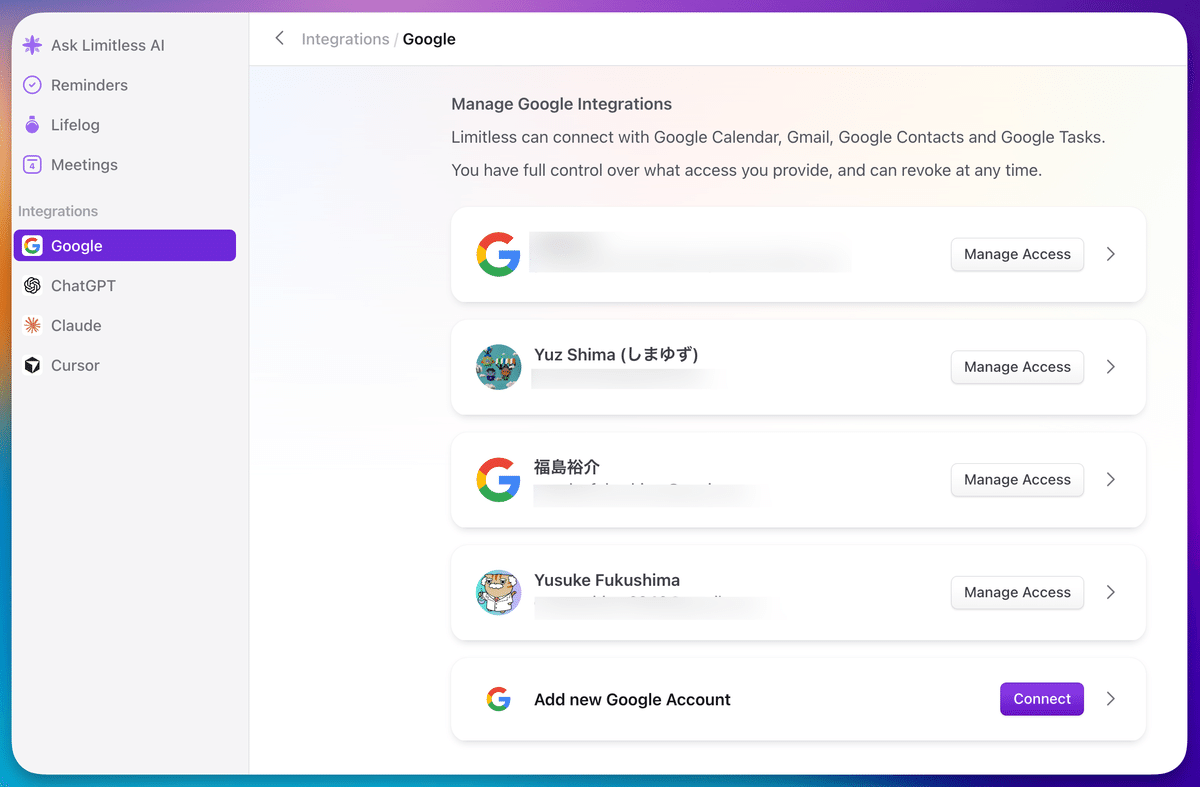Expand the 福島裕介 account chevron
The width and height of the screenshot is (1200, 787).
[1110, 480]
